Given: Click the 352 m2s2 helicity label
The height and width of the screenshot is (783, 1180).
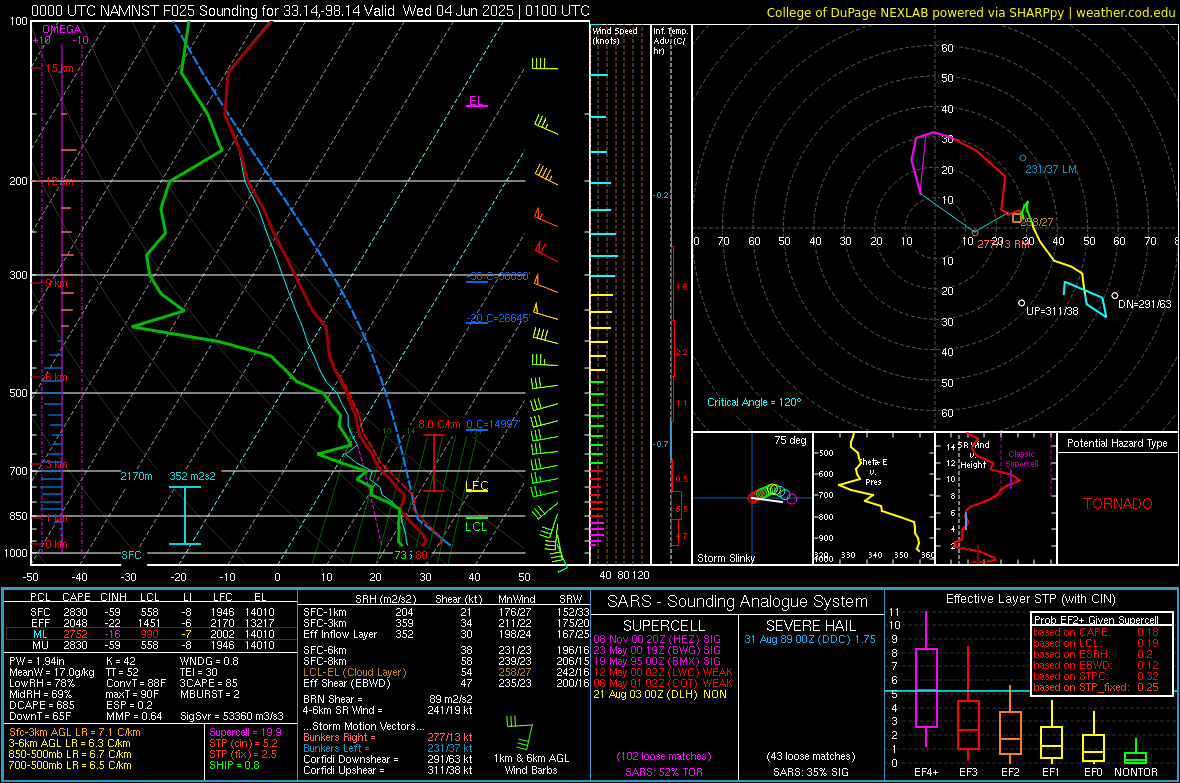Looking at the screenshot, I should (193, 476).
